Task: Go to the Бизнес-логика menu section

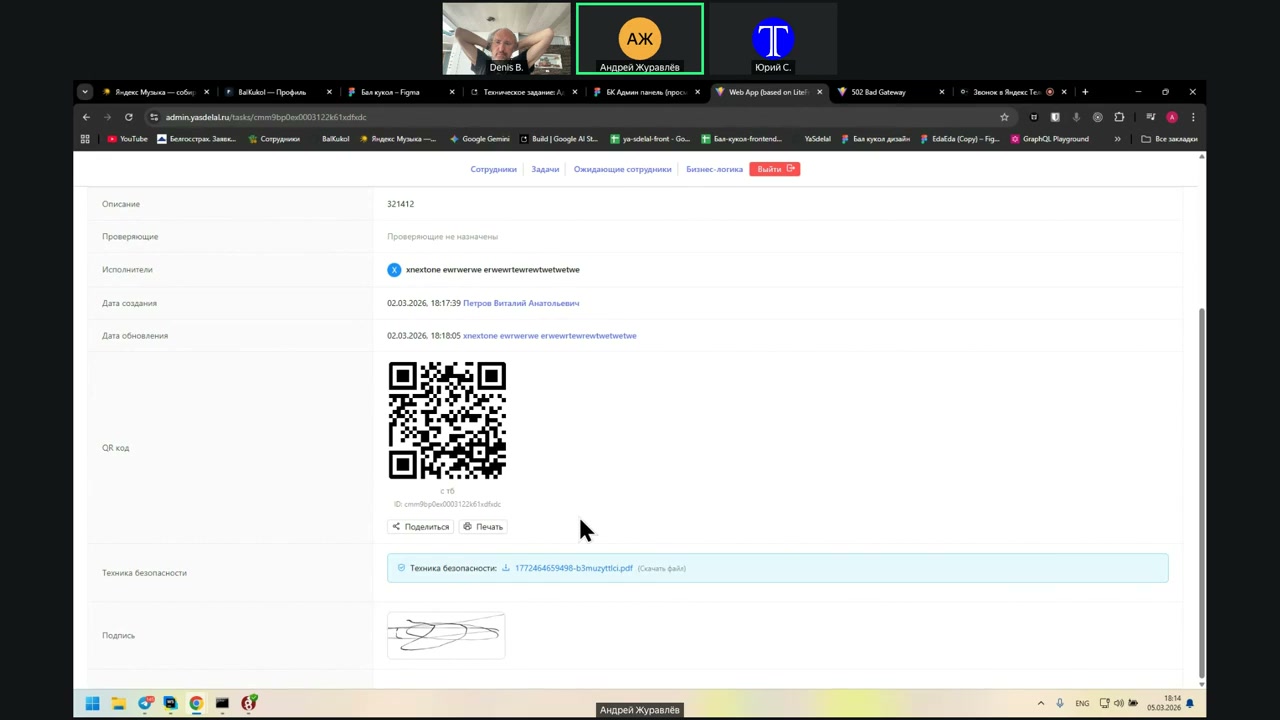Action: [714, 169]
